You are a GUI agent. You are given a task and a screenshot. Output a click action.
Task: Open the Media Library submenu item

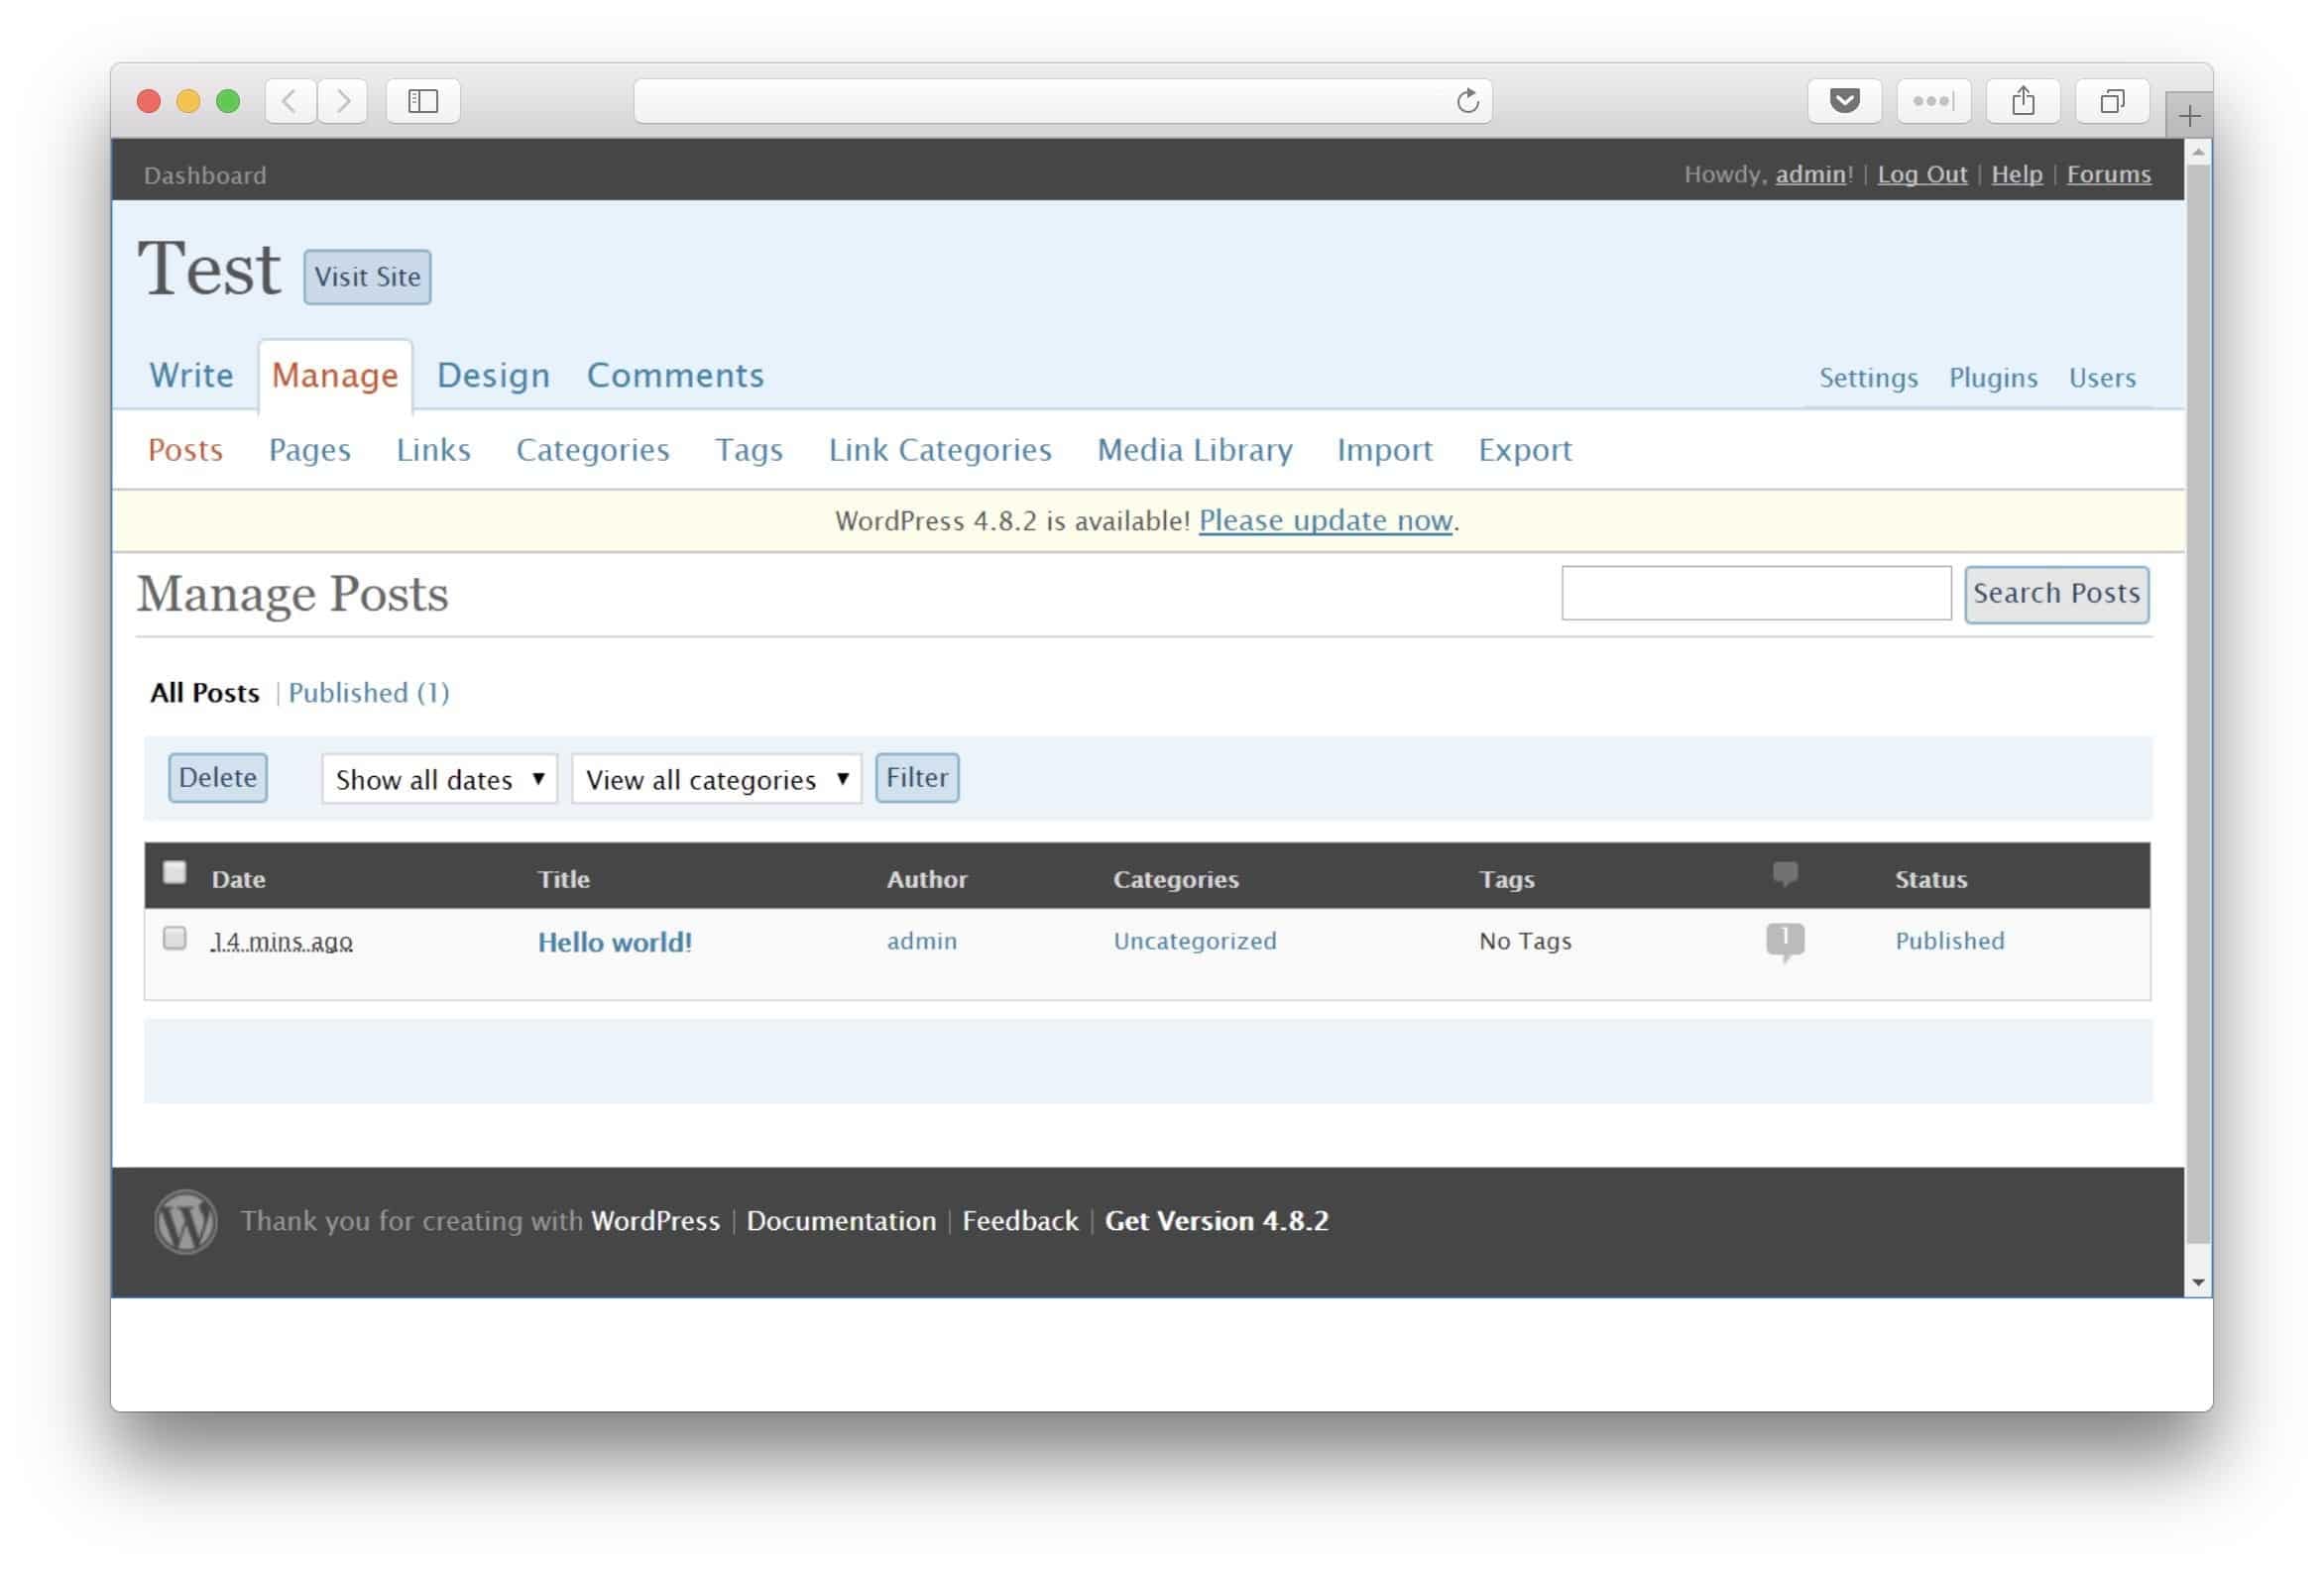[1194, 450]
